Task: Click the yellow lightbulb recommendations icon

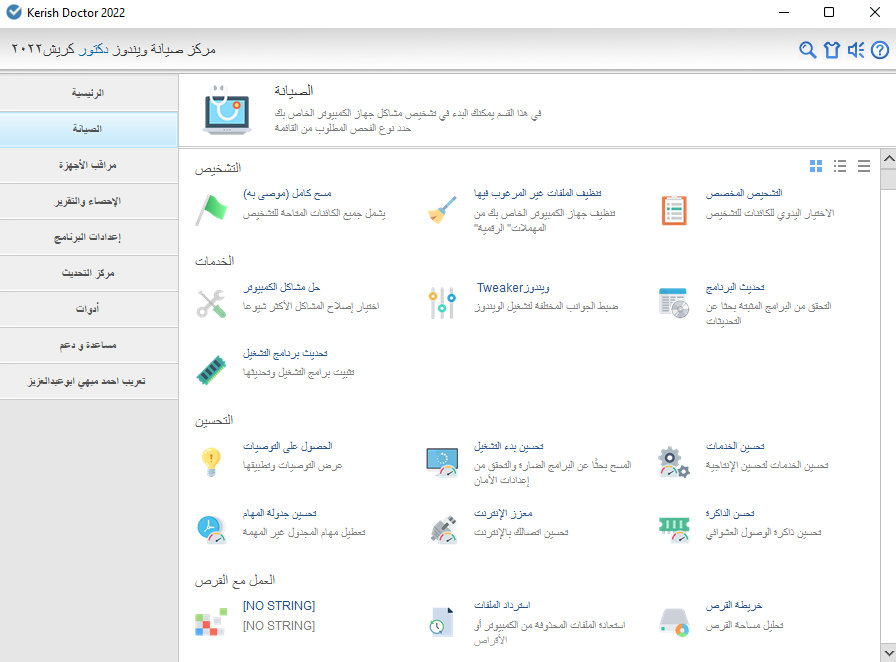Action: click(211, 462)
